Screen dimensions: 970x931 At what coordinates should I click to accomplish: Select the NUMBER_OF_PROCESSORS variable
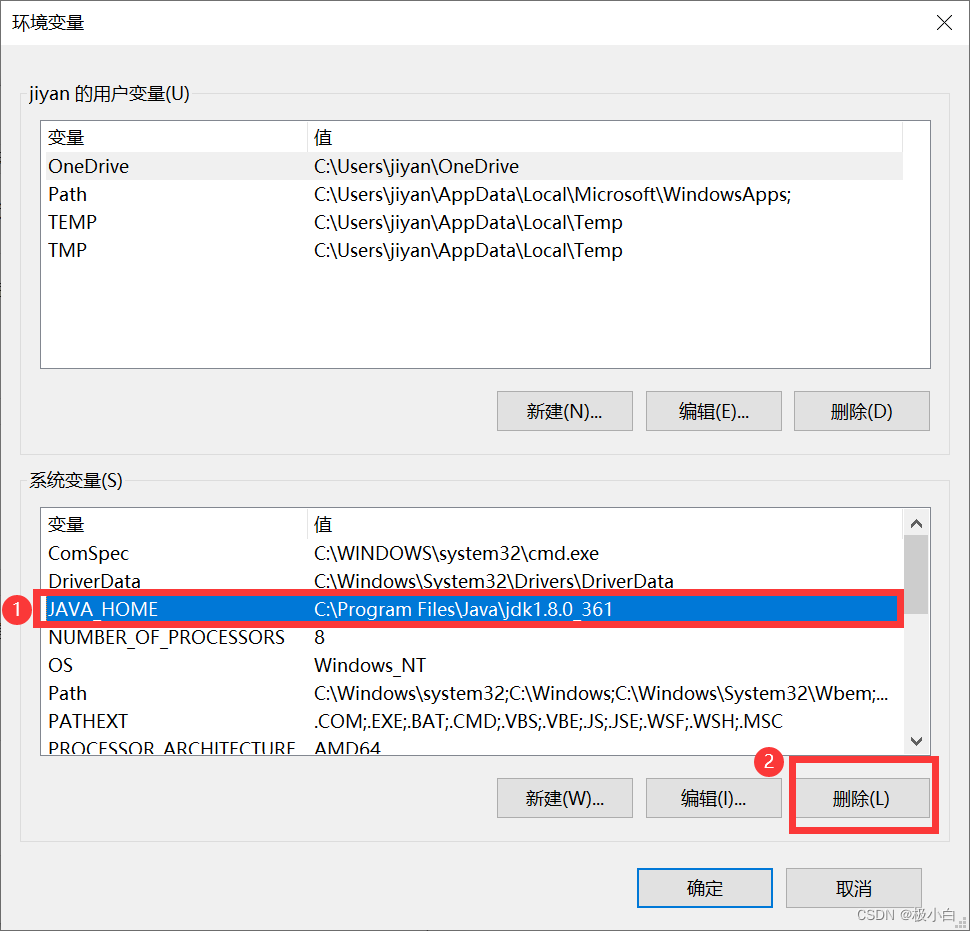click(474, 637)
